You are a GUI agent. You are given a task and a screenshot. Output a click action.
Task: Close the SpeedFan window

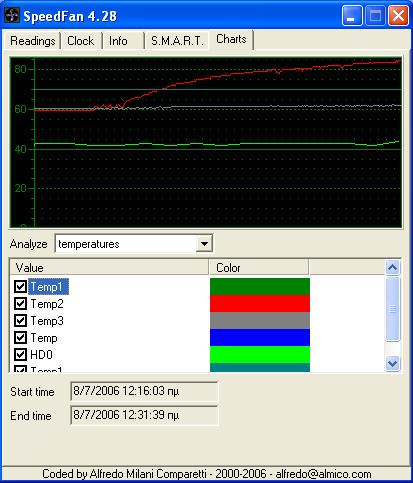click(398, 16)
